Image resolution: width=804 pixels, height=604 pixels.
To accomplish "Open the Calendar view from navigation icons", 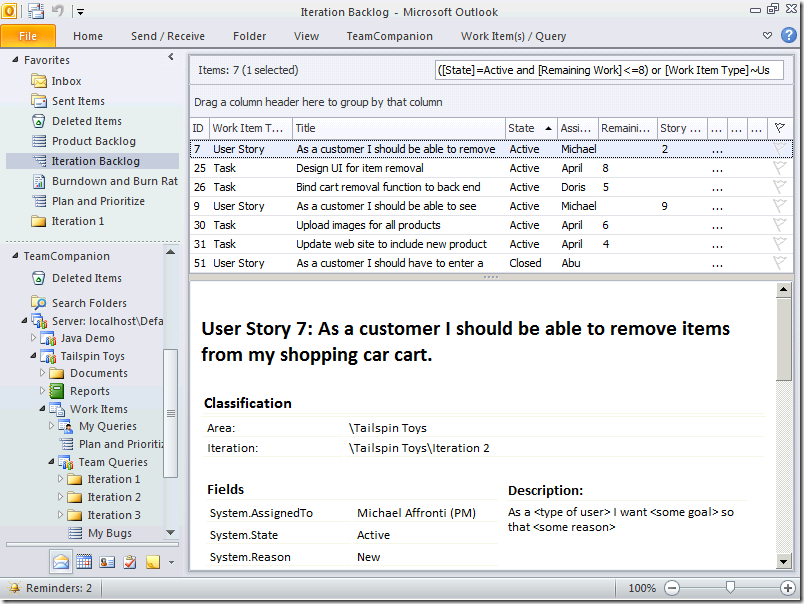I will [84, 562].
